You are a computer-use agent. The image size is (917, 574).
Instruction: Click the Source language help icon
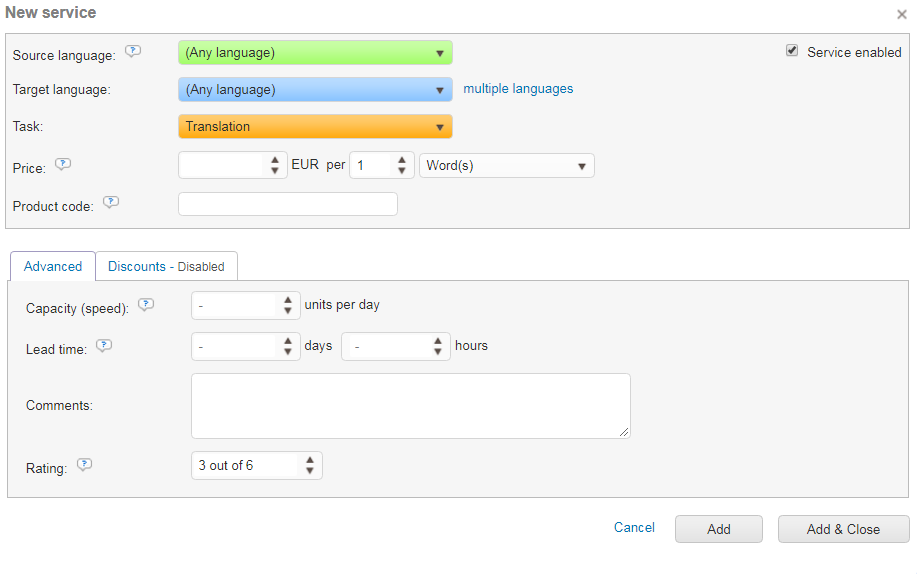coord(133,52)
